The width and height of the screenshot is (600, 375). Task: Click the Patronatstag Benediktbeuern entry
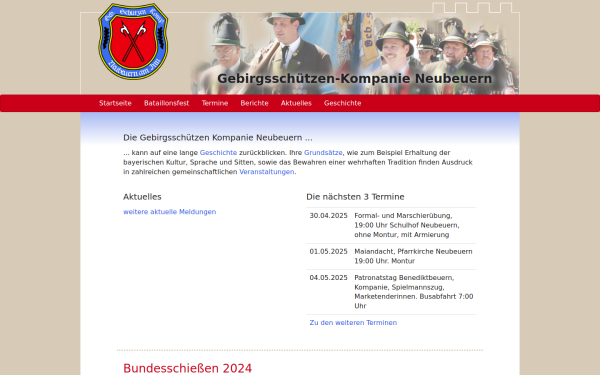point(414,292)
